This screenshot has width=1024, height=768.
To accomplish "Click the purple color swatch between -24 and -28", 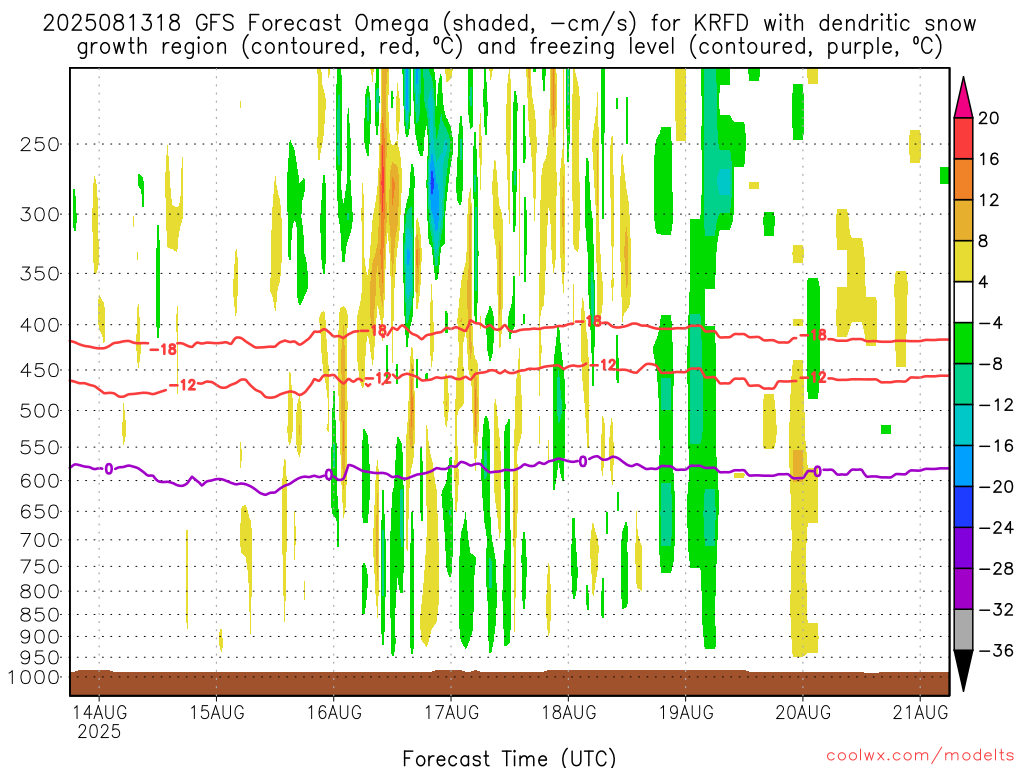I will (x=963, y=548).
